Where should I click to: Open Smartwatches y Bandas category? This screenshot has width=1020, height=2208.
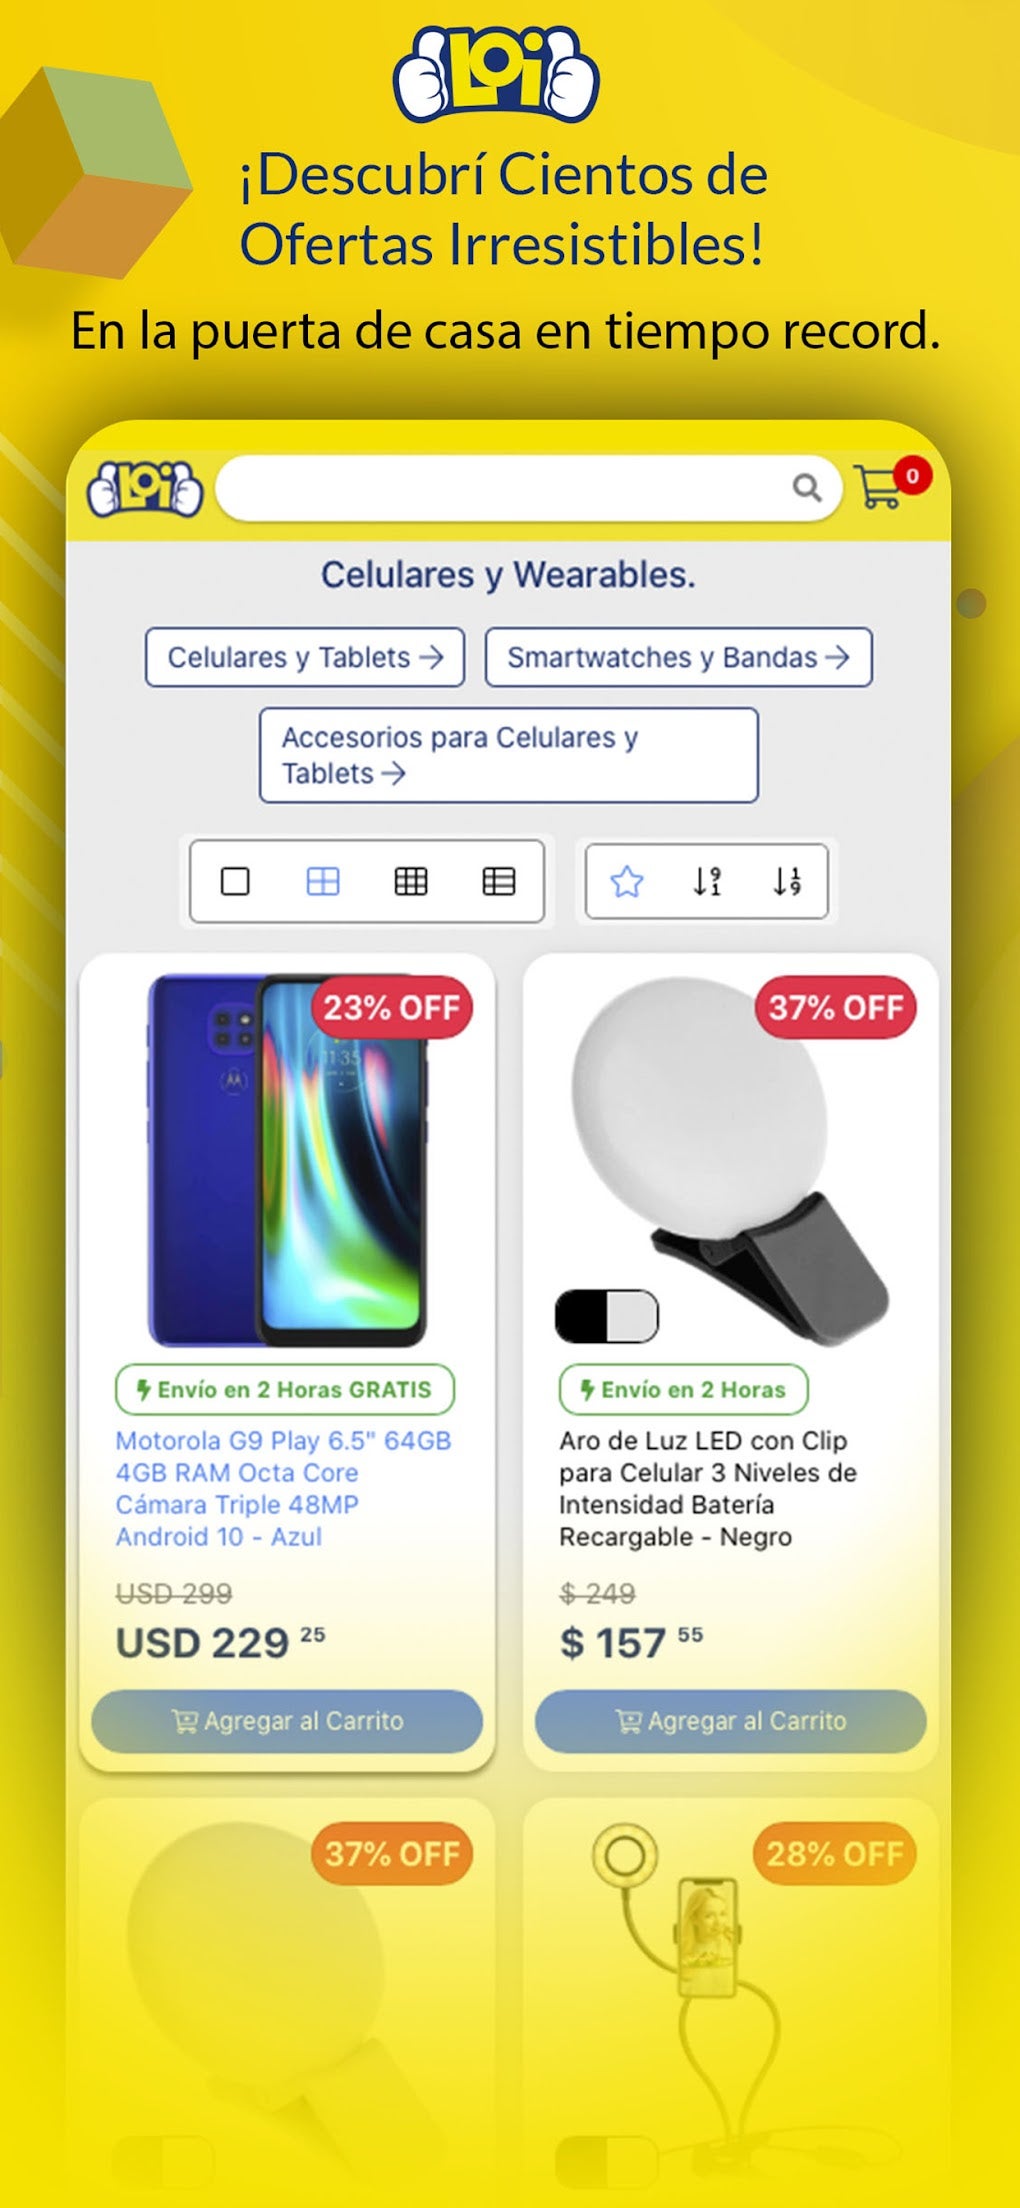pyautogui.click(x=679, y=657)
